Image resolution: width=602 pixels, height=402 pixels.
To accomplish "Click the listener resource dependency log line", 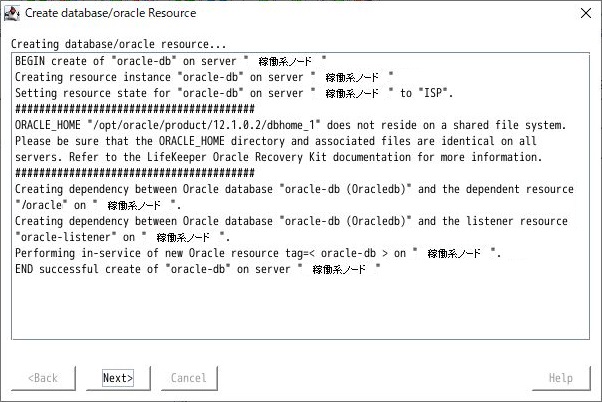I will pos(291,221).
